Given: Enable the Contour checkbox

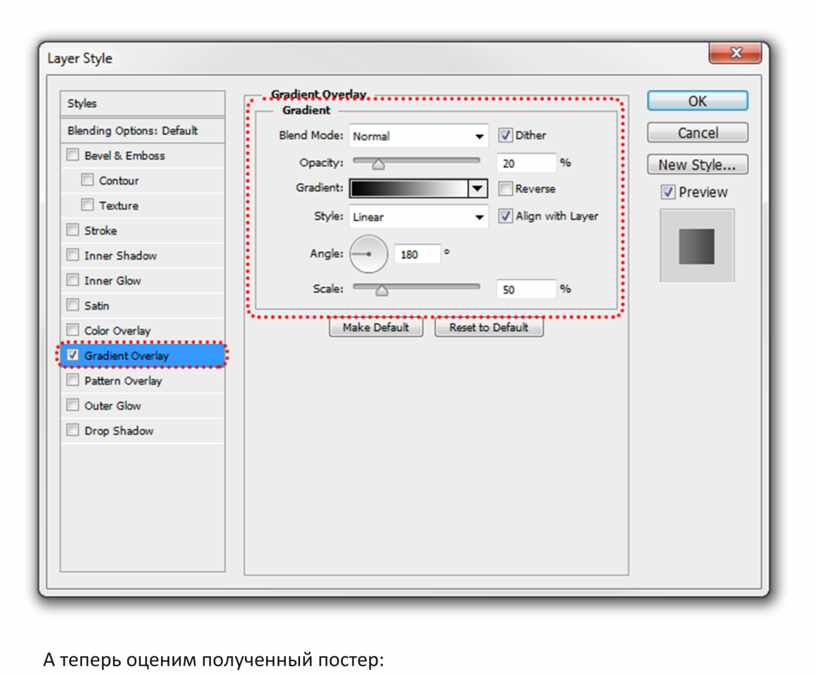Looking at the screenshot, I should (87, 180).
